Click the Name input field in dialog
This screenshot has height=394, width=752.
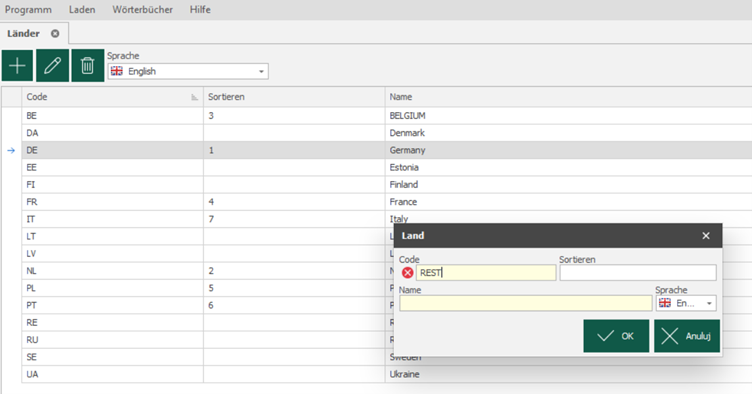526,303
